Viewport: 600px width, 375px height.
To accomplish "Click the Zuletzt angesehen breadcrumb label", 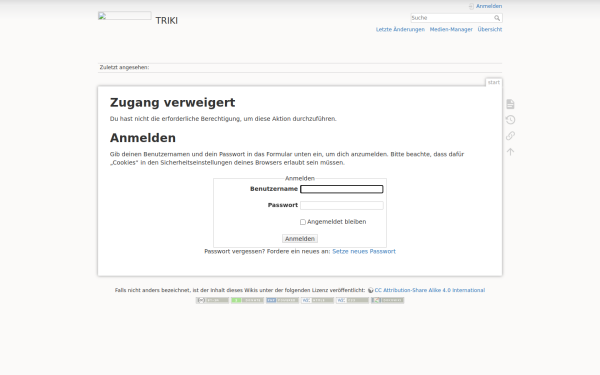I will click(124, 67).
